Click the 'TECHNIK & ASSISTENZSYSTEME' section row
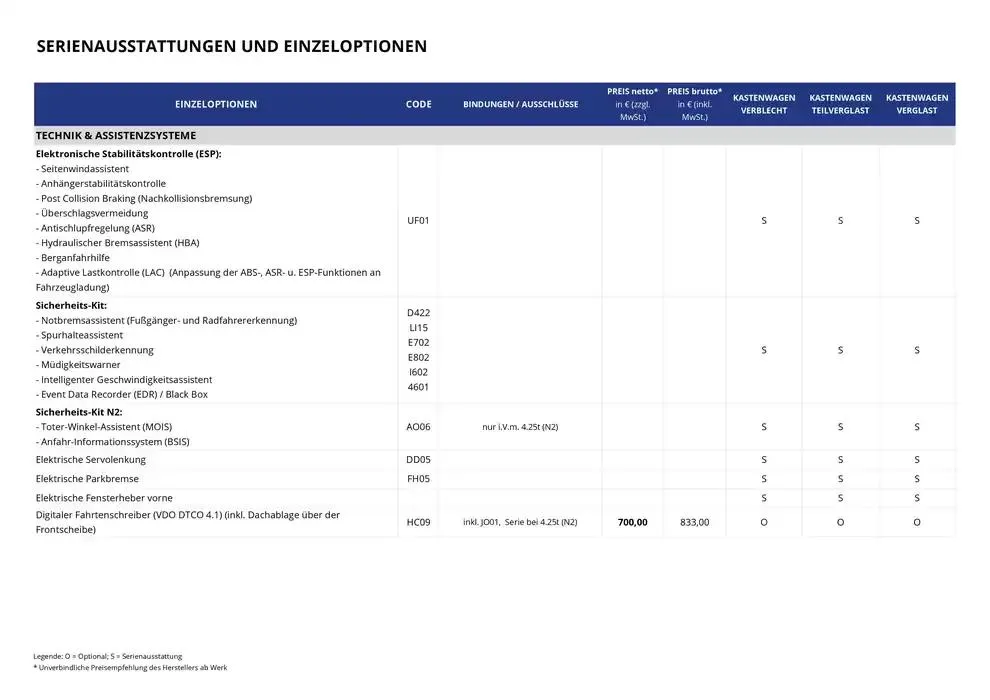The width and height of the screenshot is (990, 700). (x=116, y=135)
